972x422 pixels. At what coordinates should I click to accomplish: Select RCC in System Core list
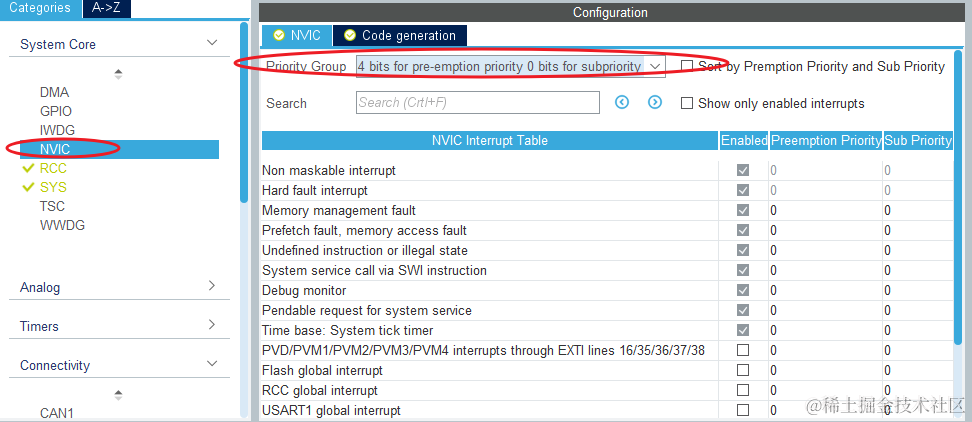pyautogui.click(x=53, y=169)
